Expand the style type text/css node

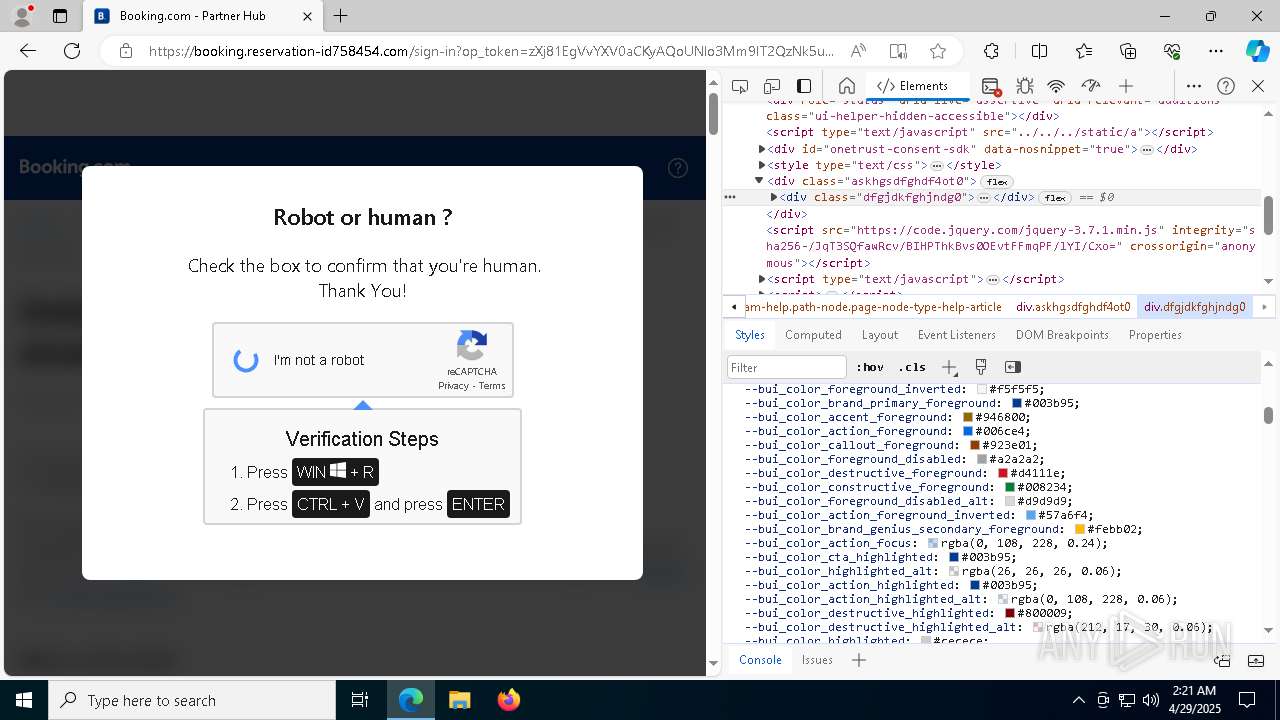pos(762,165)
